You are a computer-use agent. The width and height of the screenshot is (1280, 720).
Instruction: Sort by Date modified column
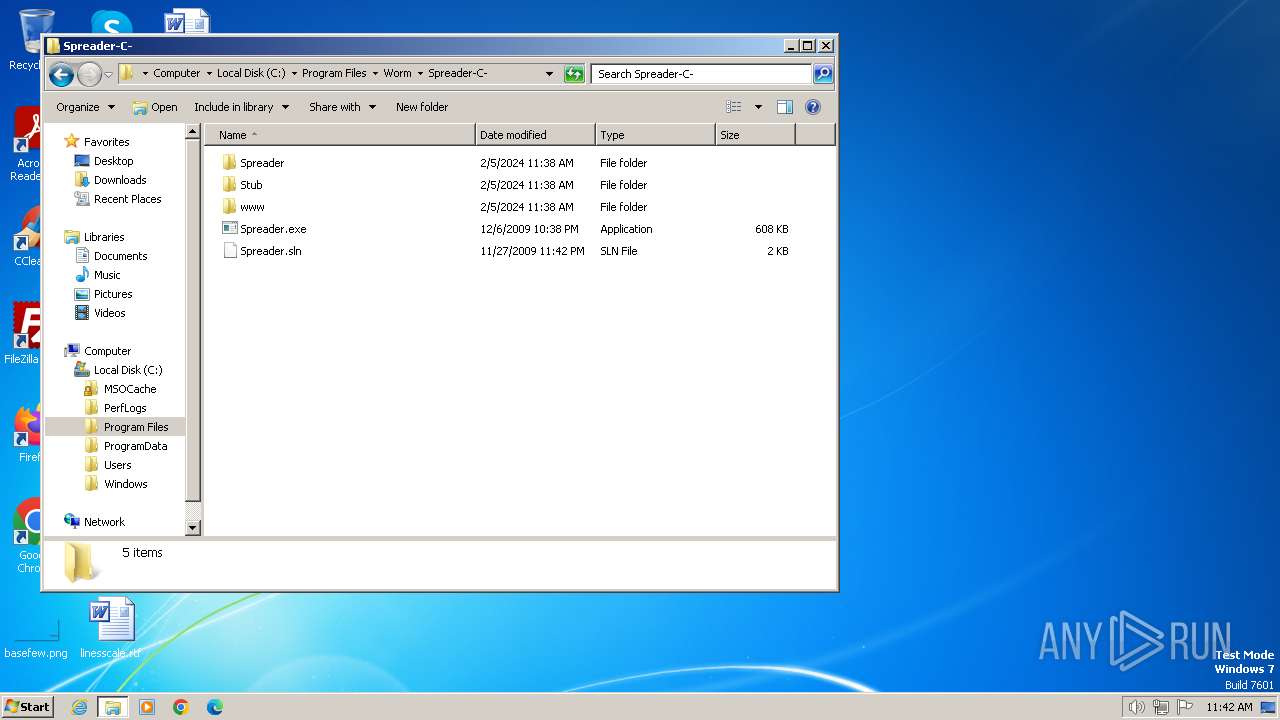click(535, 135)
